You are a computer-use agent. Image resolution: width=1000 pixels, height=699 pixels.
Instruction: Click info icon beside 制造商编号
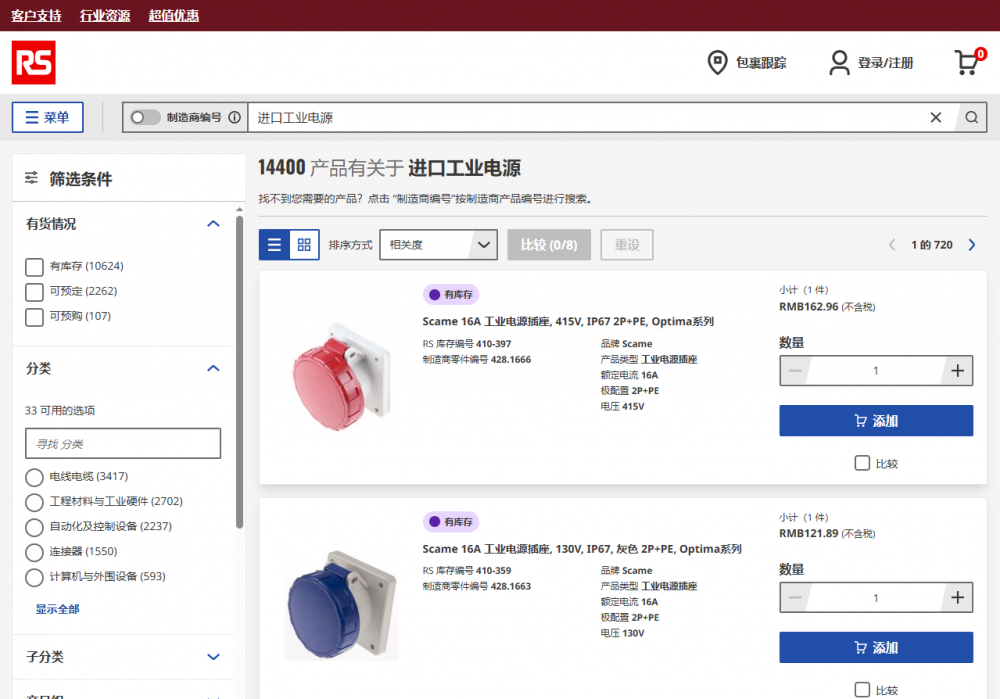click(235, 117)
